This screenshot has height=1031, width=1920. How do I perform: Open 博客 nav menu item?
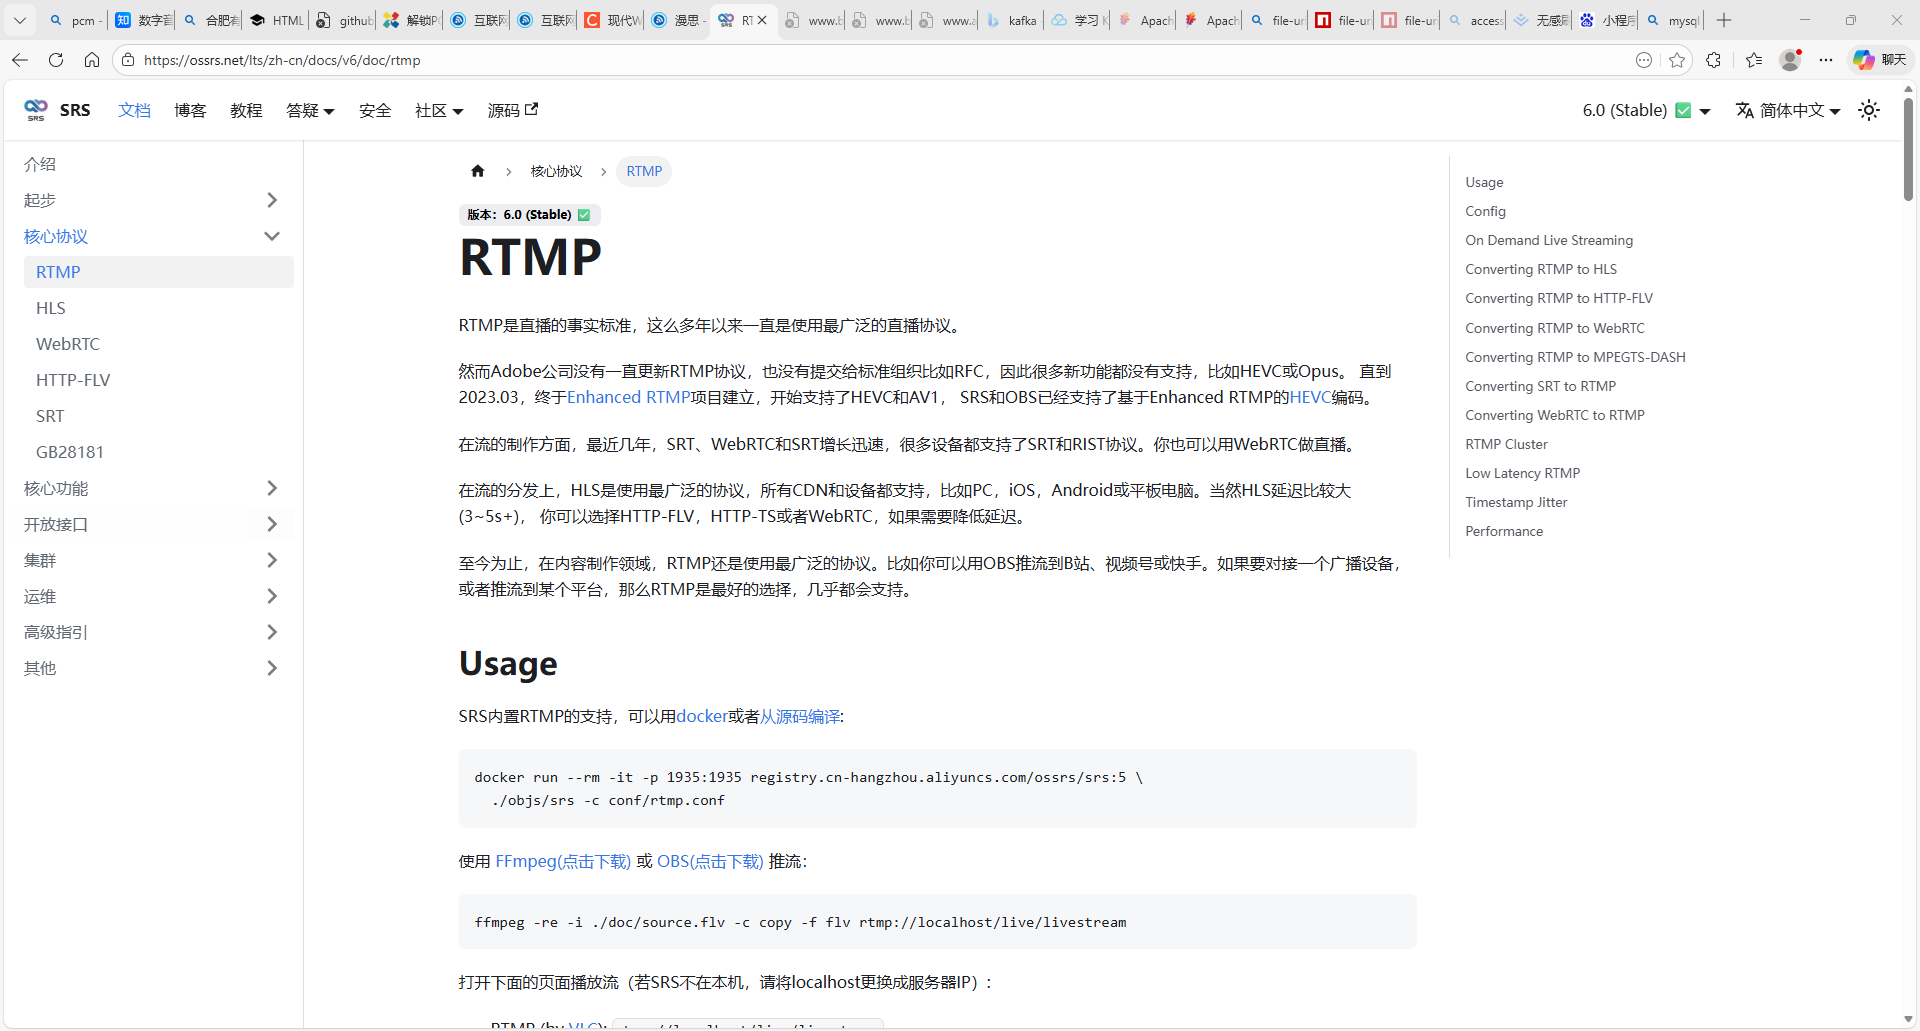(190, 110)
